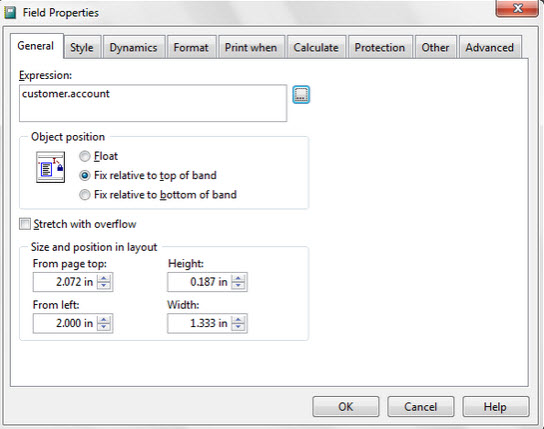This screenshot has width=544, height=429.
Task: Go to the Print when tab
Action: [x=251, y=47]
